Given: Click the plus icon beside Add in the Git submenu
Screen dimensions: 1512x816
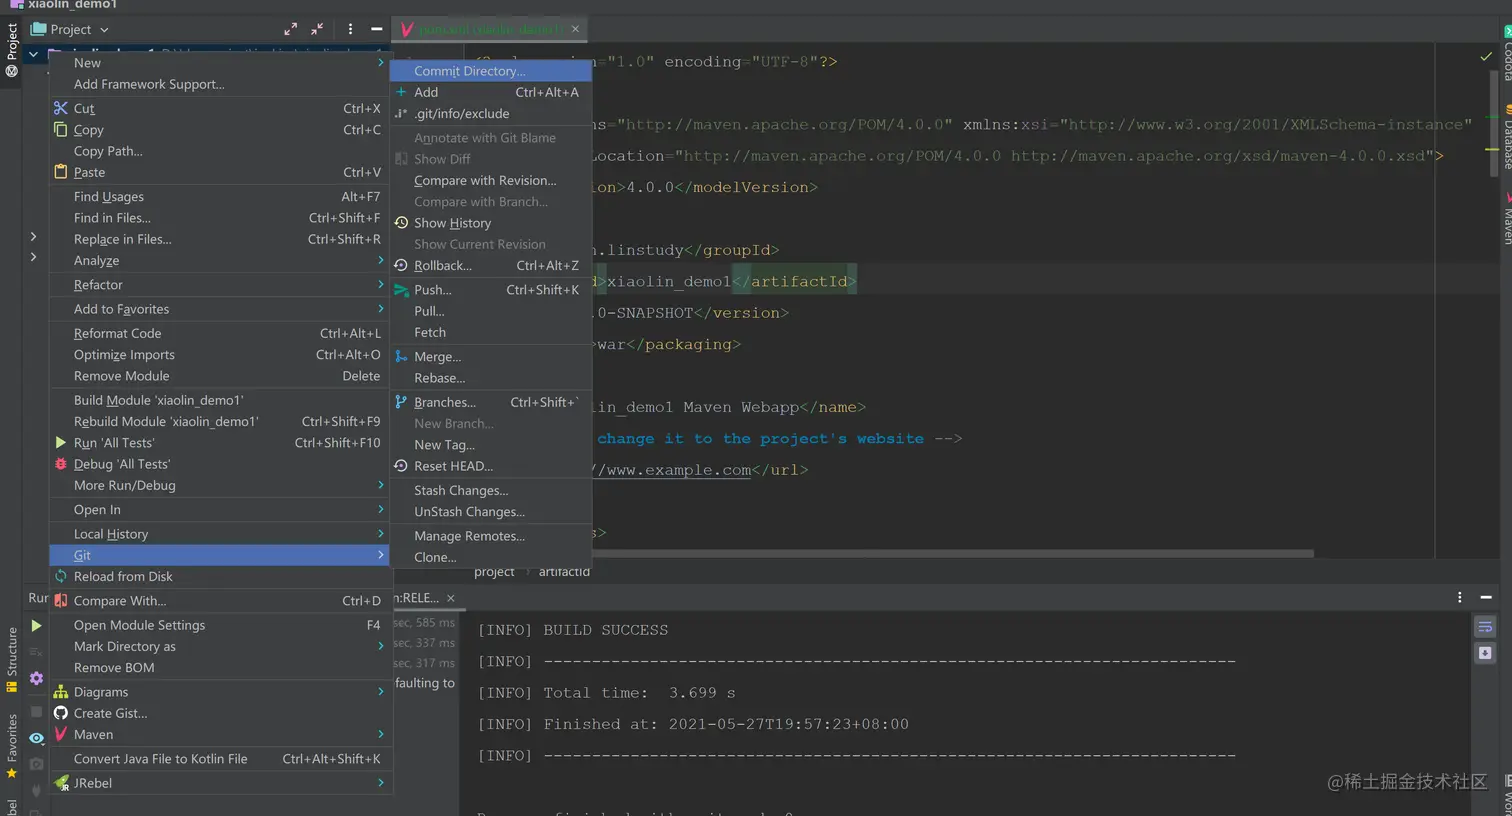Looking at the screenshot, I should [x=401, y=92].
